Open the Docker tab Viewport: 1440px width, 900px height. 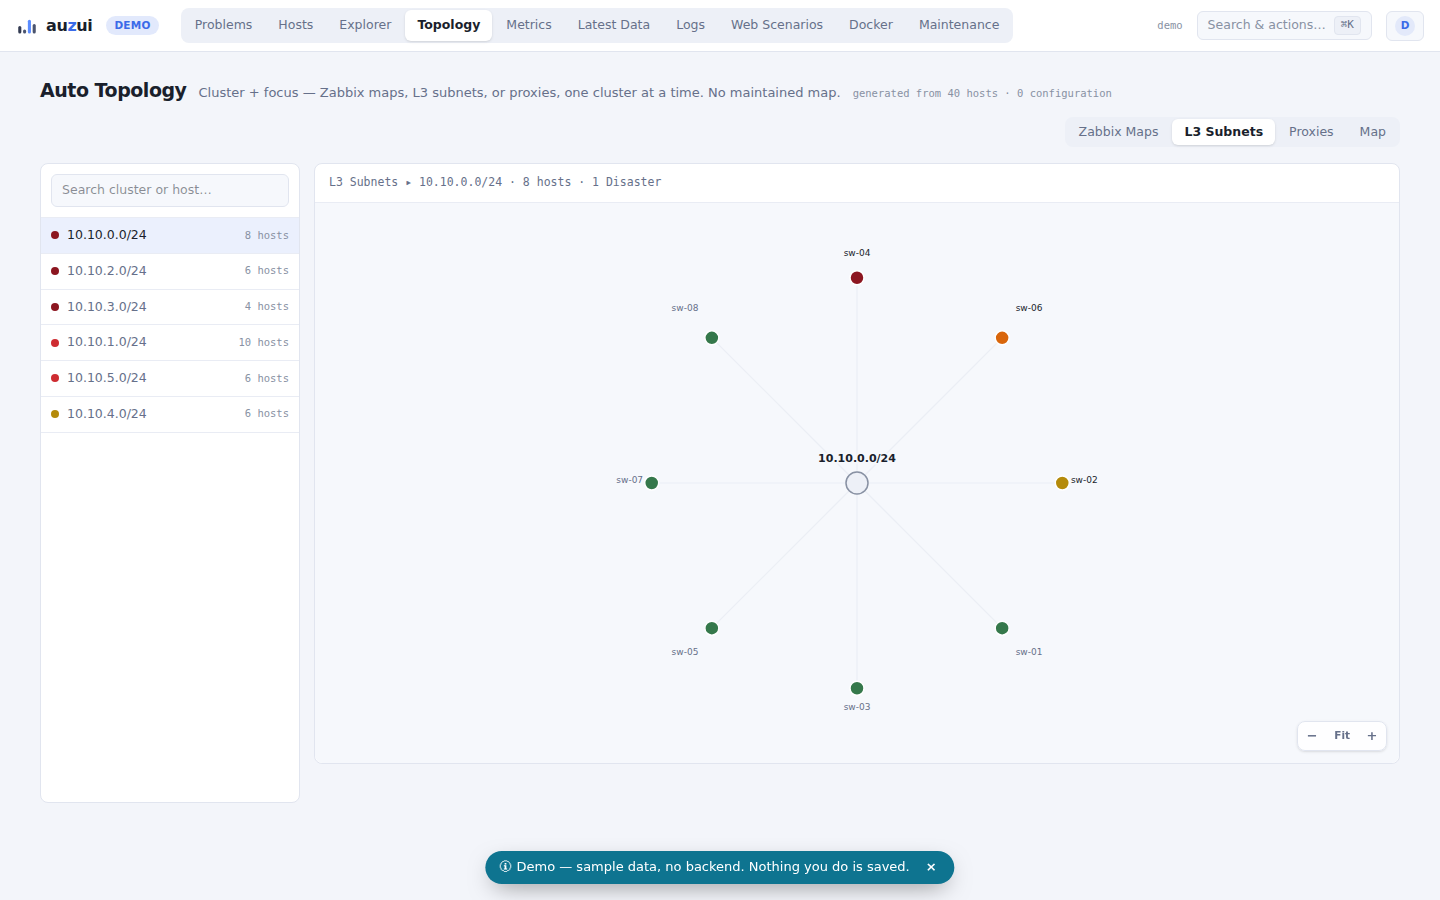[870, 25]
